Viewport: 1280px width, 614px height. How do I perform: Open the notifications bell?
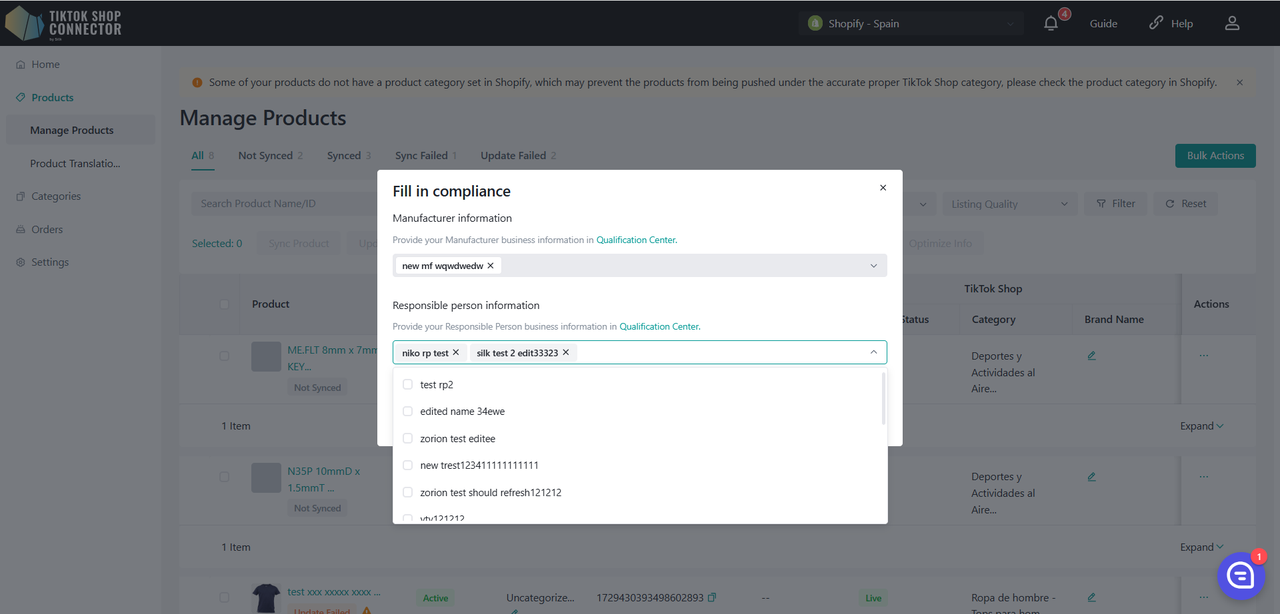[x=1051, y=23]
